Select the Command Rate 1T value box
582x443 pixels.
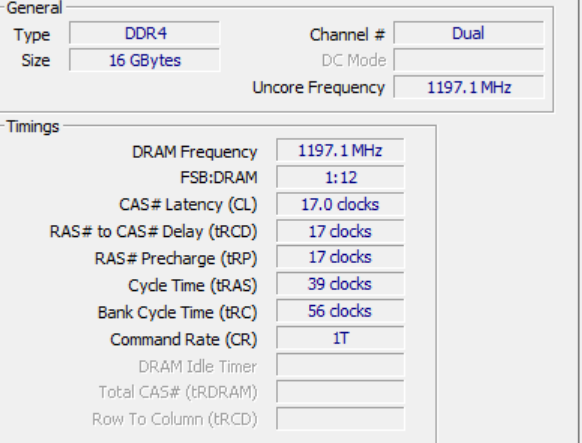[340, 338]
